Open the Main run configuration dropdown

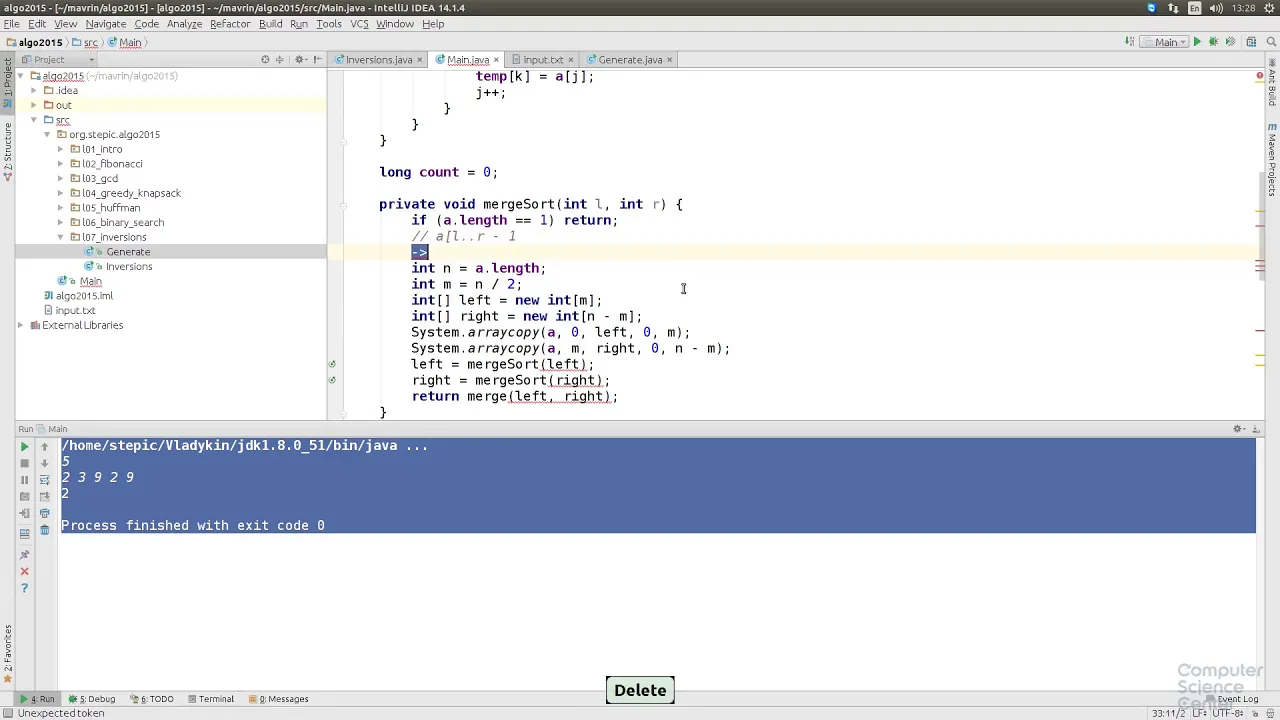(1164, 42)
